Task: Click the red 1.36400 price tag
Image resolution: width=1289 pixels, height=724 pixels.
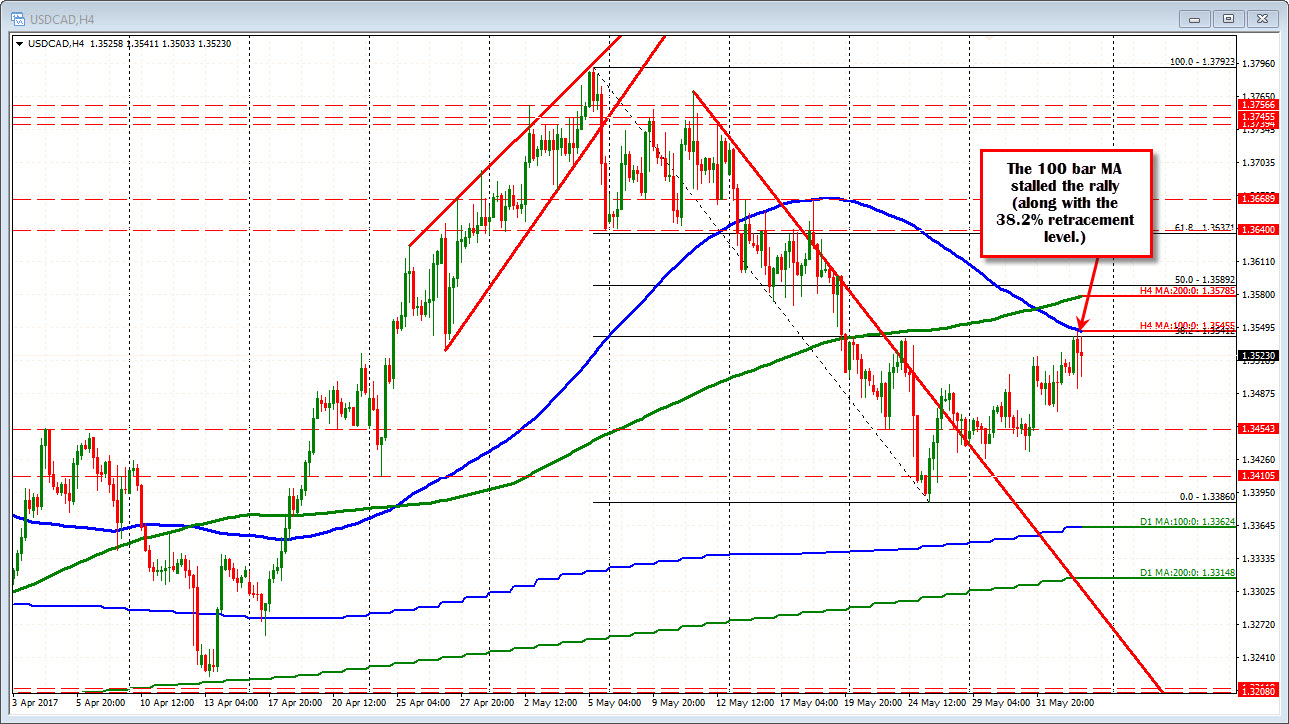Action: [1257, 229]
